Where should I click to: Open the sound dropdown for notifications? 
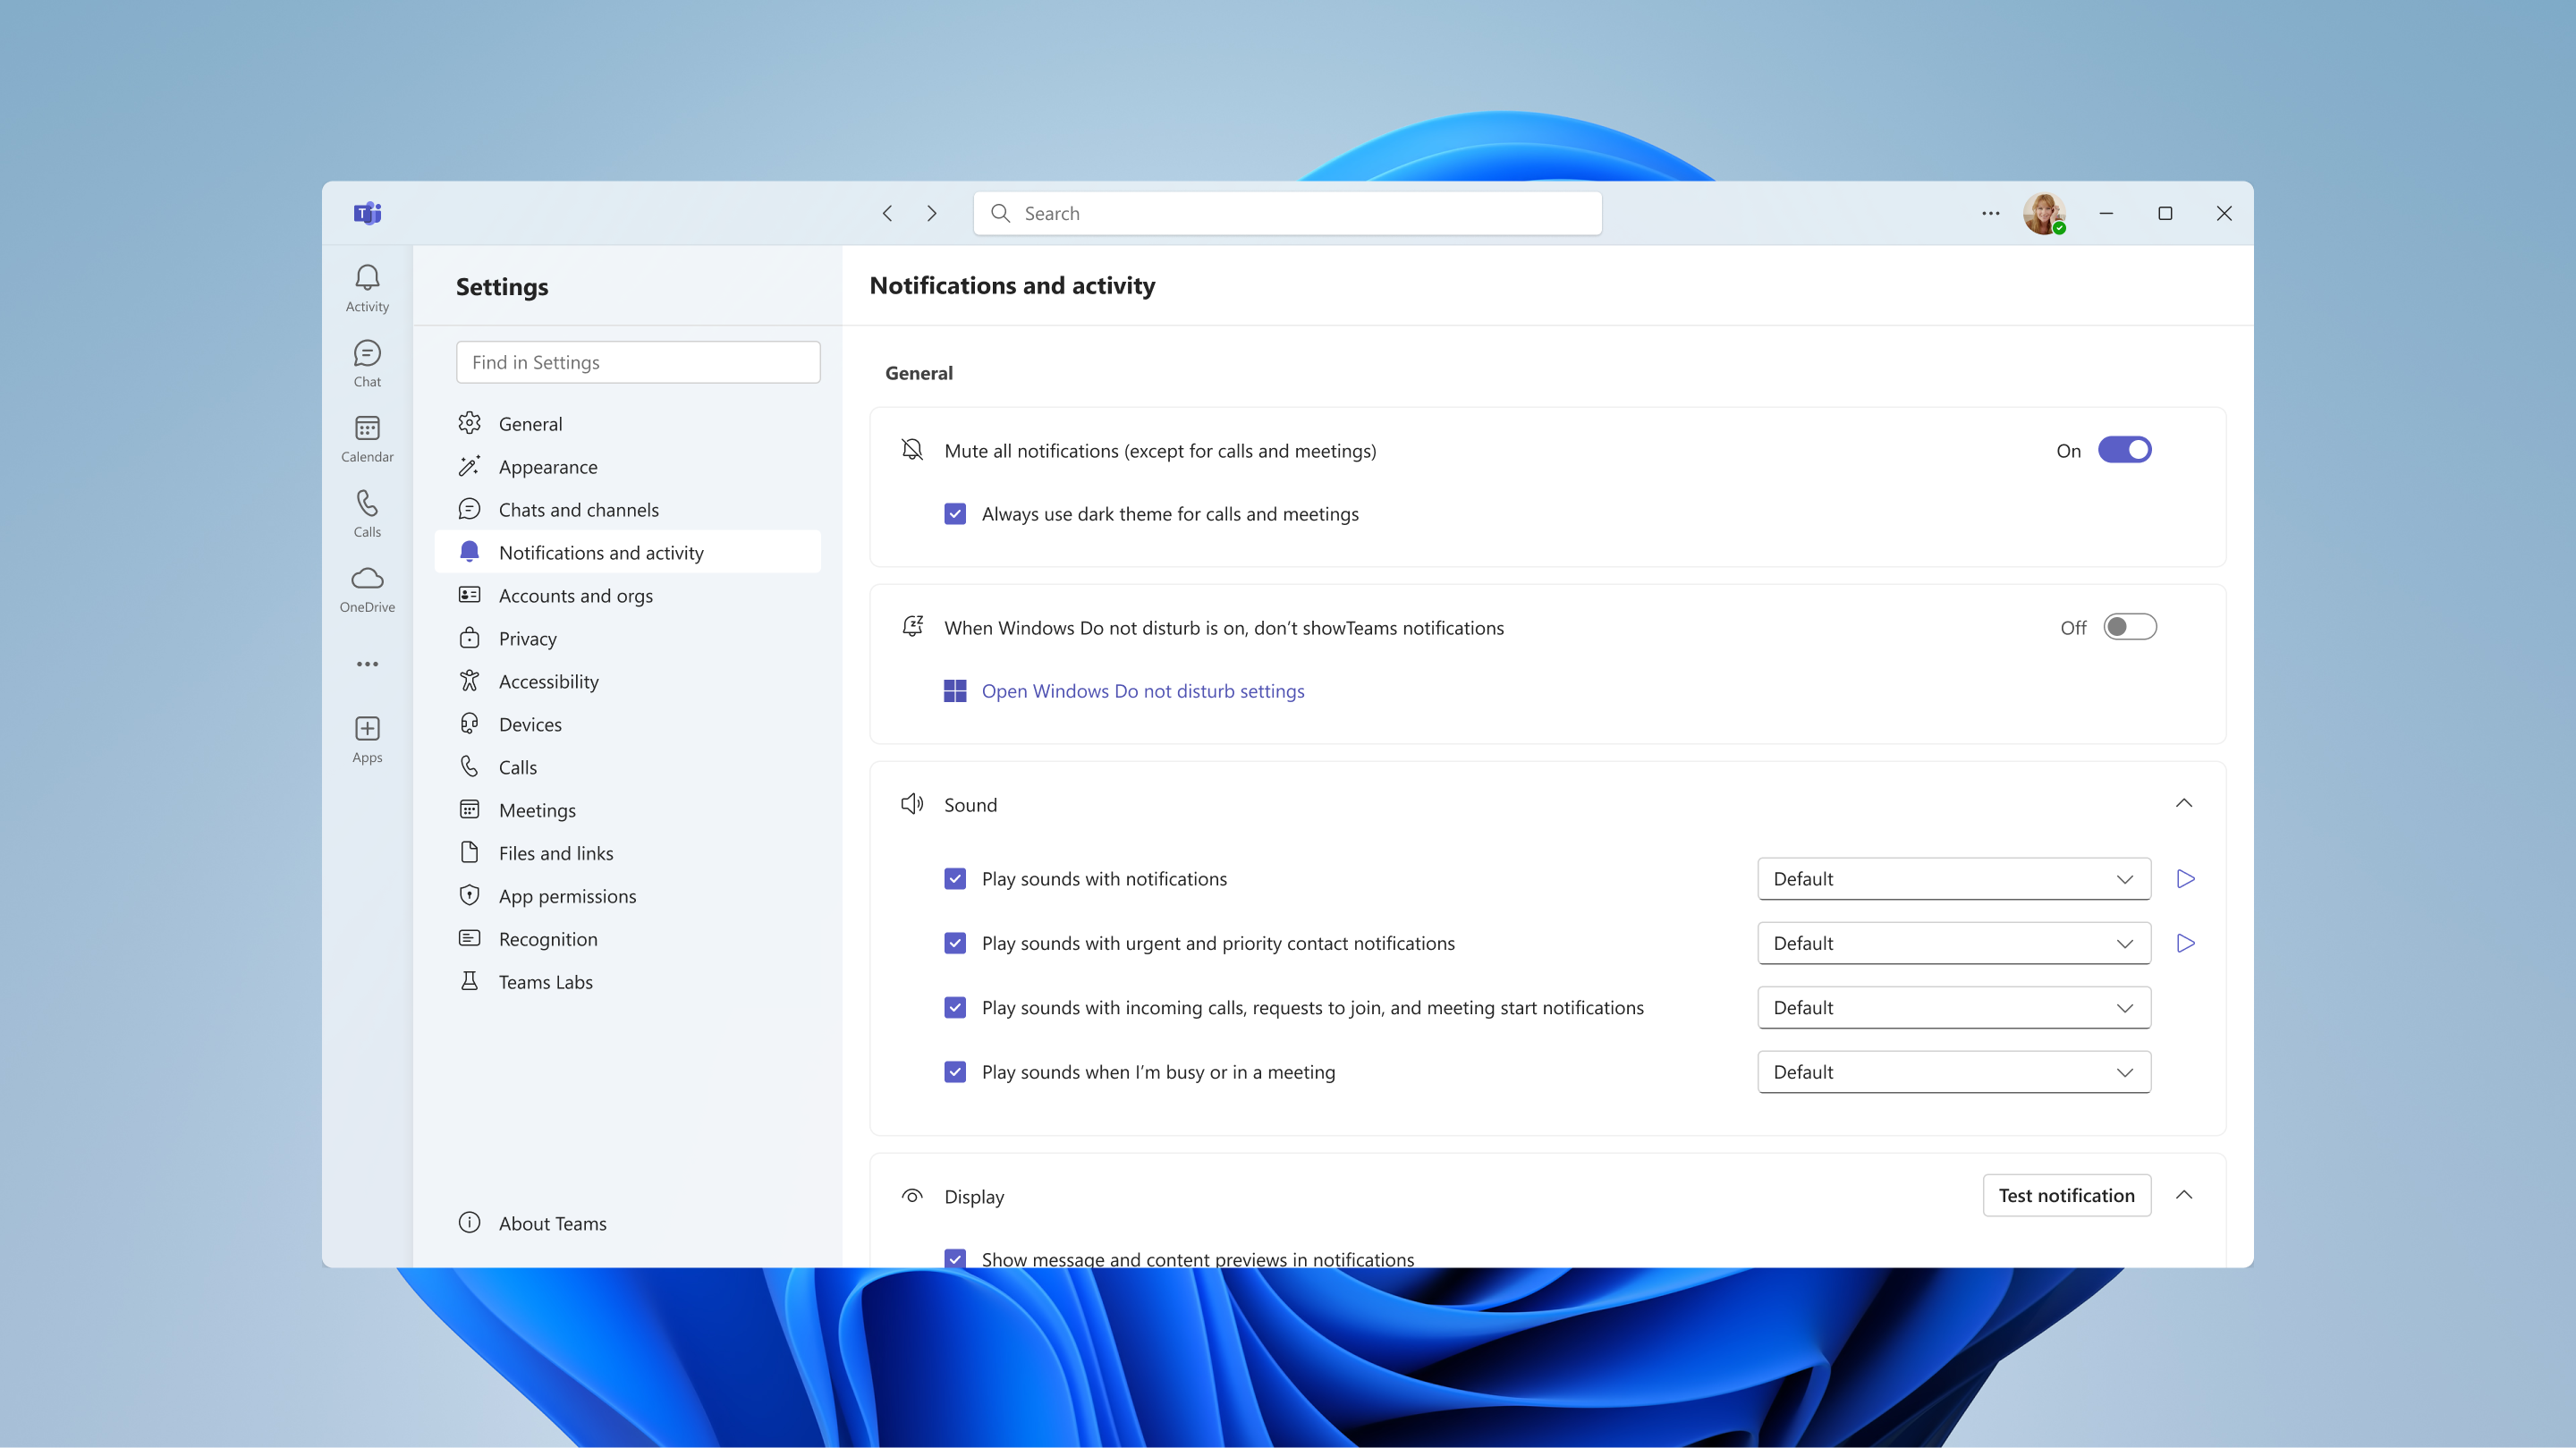coord(1953,878)
